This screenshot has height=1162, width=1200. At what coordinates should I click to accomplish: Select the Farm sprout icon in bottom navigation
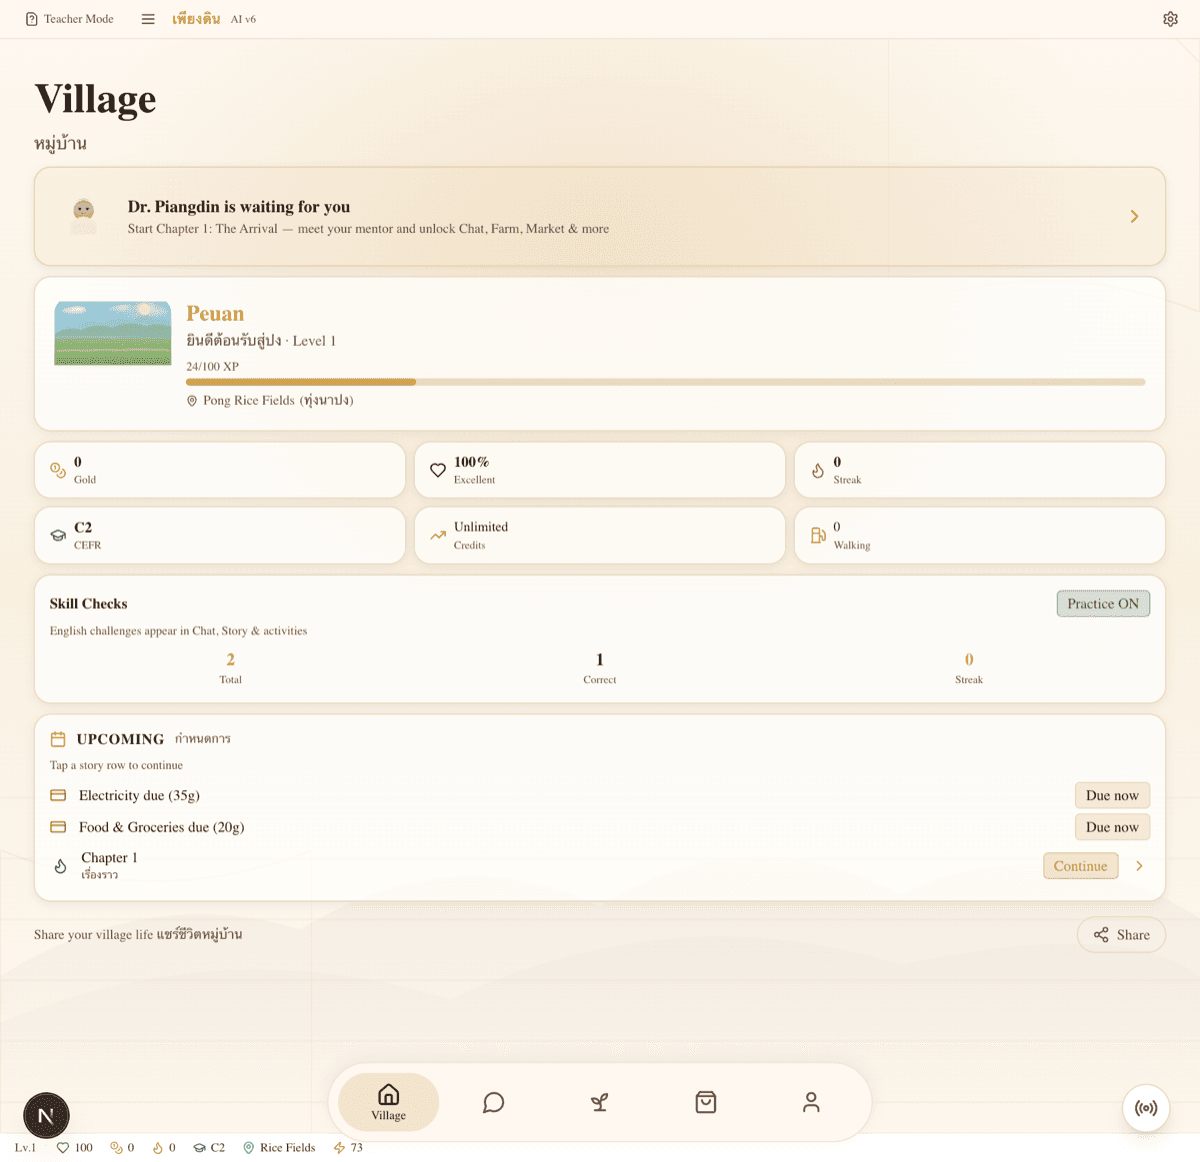tap(599, 1102)
